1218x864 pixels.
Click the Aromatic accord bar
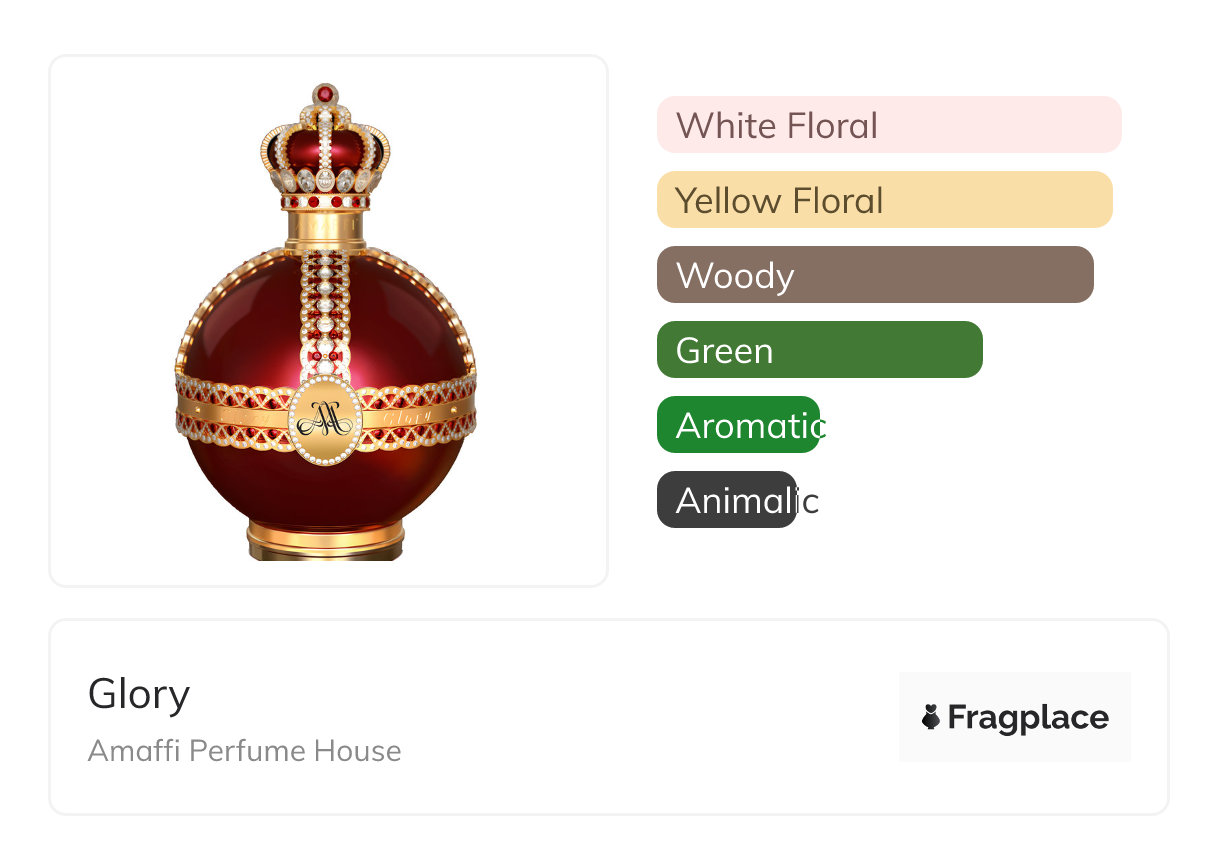point(739,425)
